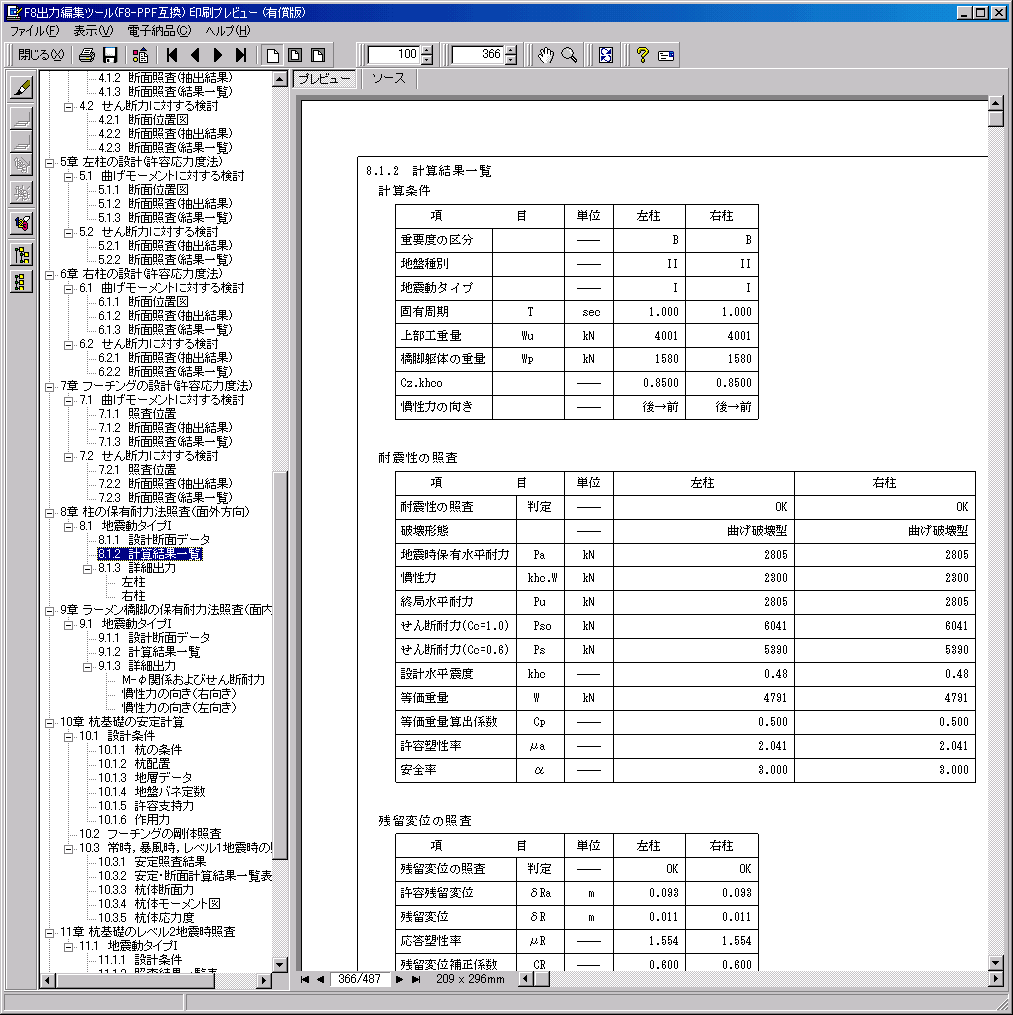The width and height of the screenshot is (1013, 1015).
Task: Go to next page with toolbar right arrow
Action: [x=218, y=55]
